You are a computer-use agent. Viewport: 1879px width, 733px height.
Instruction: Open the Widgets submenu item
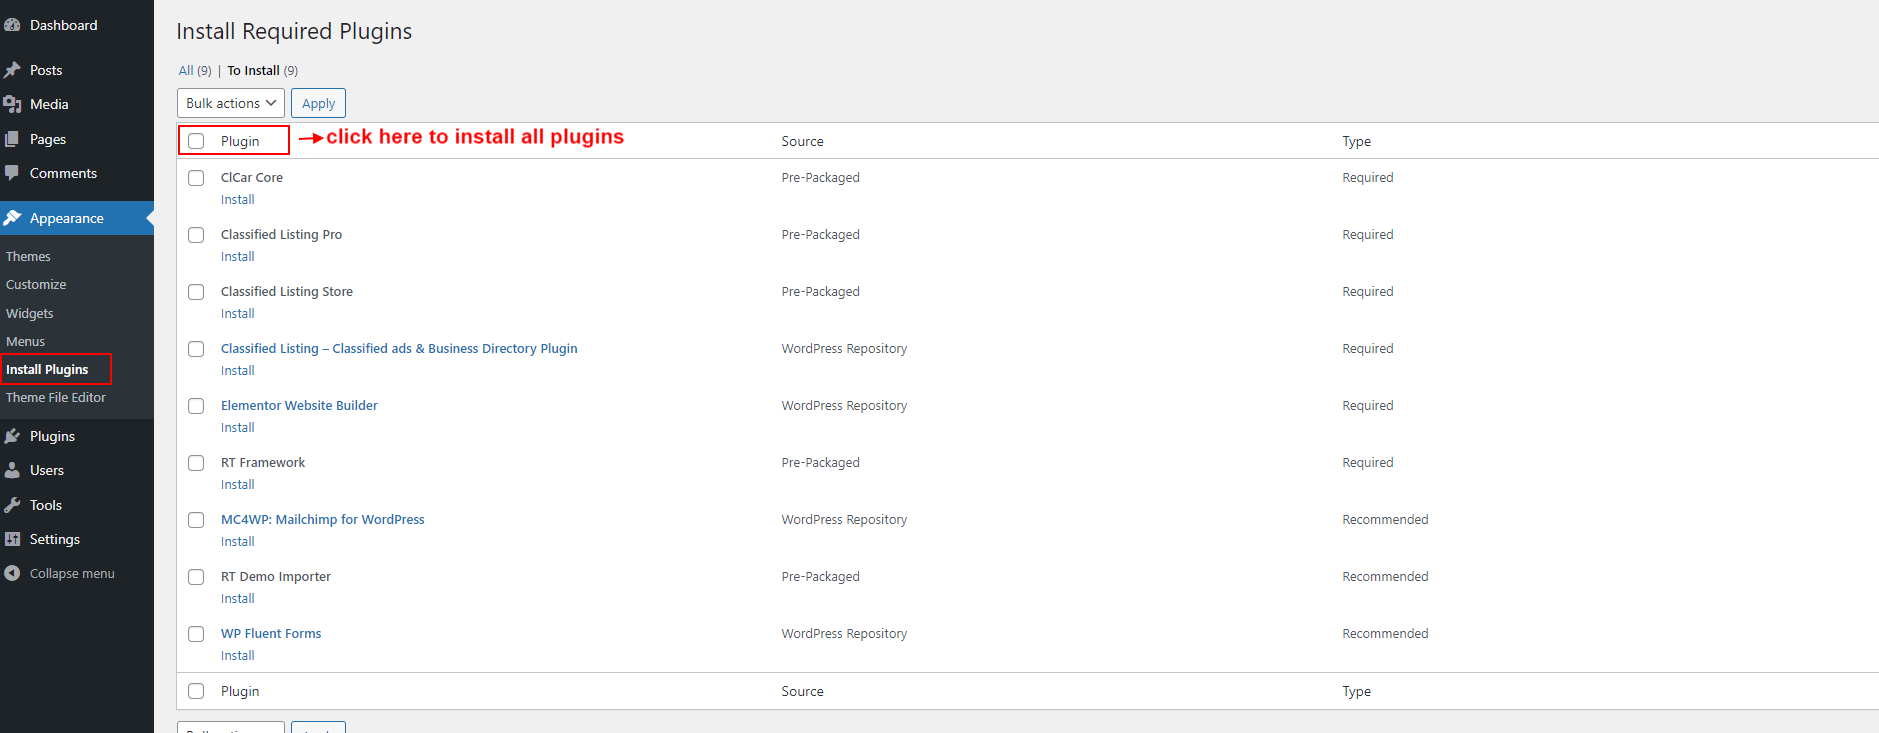point(30,314)
